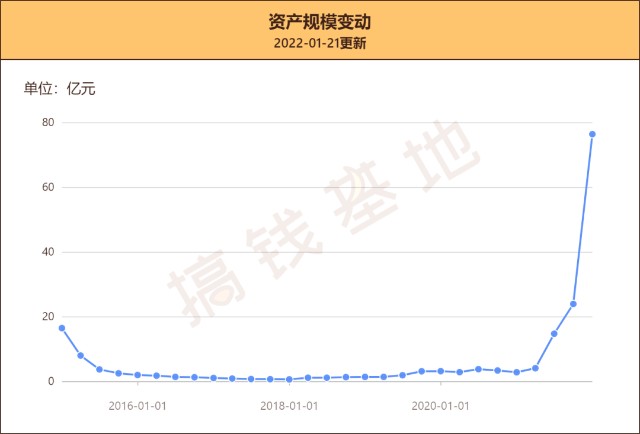Click the late data point valued around 15
Viewport: 640px width, 434px height.
[554, 333]
